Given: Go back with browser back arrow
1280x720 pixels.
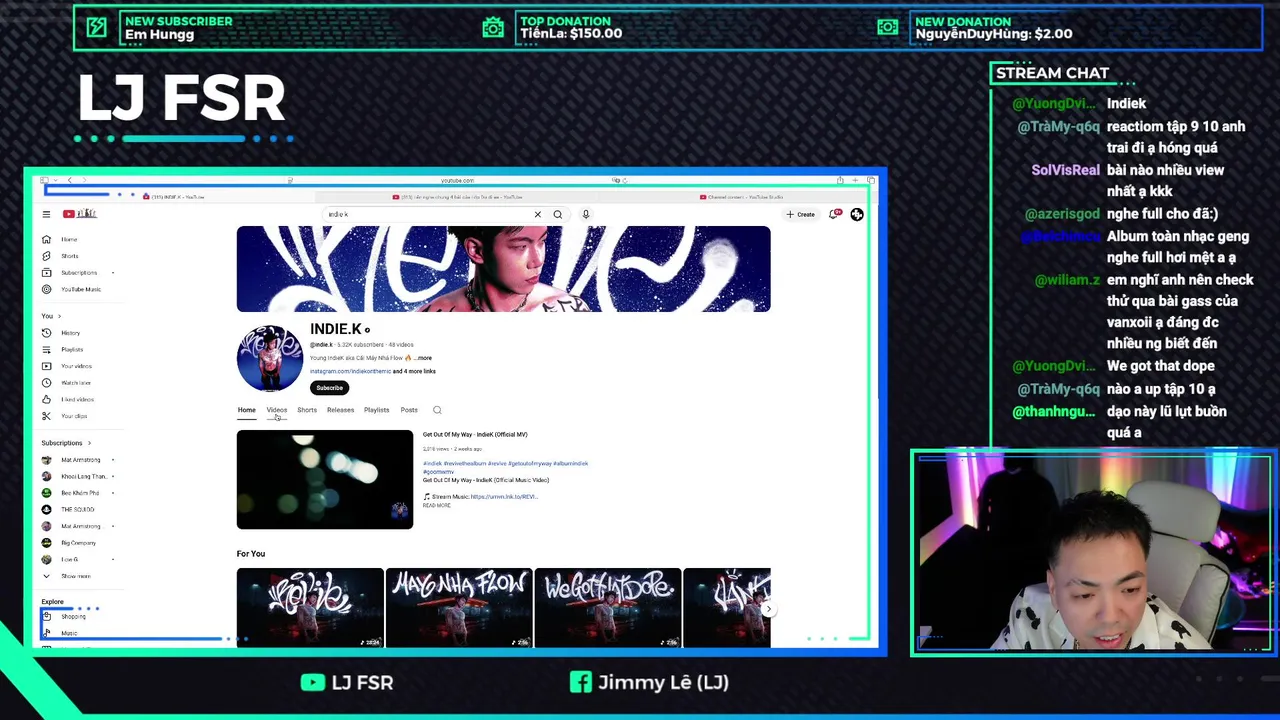Looking at the screenshot, I should tap(69, 180).
